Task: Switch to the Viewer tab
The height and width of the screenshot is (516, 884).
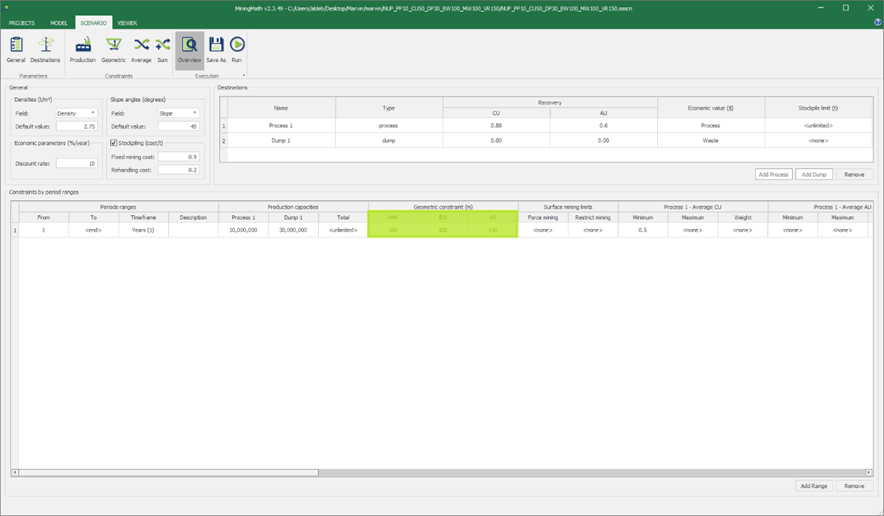Action: click(127, 22)
